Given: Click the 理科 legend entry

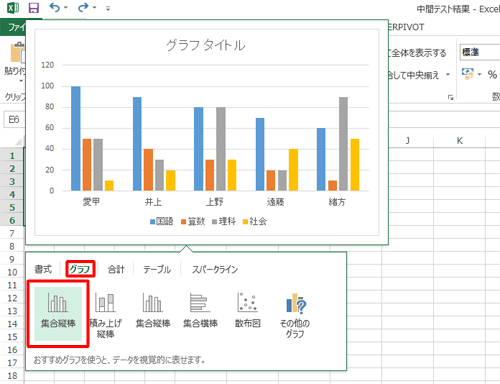Looking at the screenshot, I should (x=224, y=221).
